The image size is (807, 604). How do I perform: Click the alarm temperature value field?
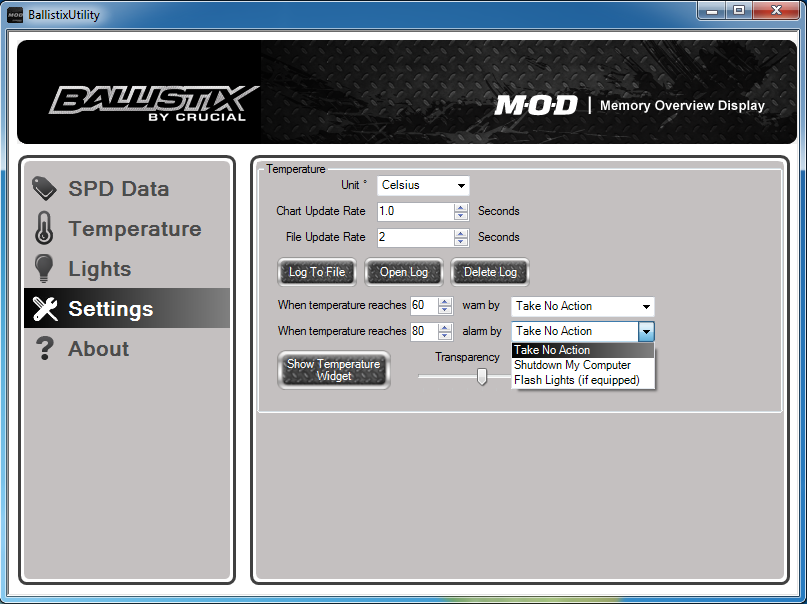[425, 331]
